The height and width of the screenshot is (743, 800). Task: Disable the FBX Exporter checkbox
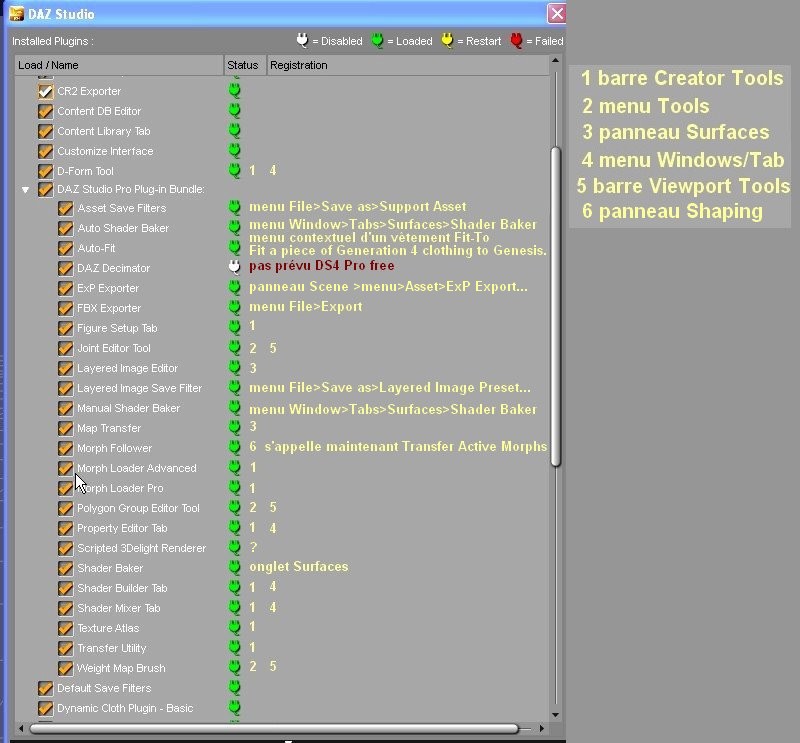pyautogui.click(x=65, y=308)
